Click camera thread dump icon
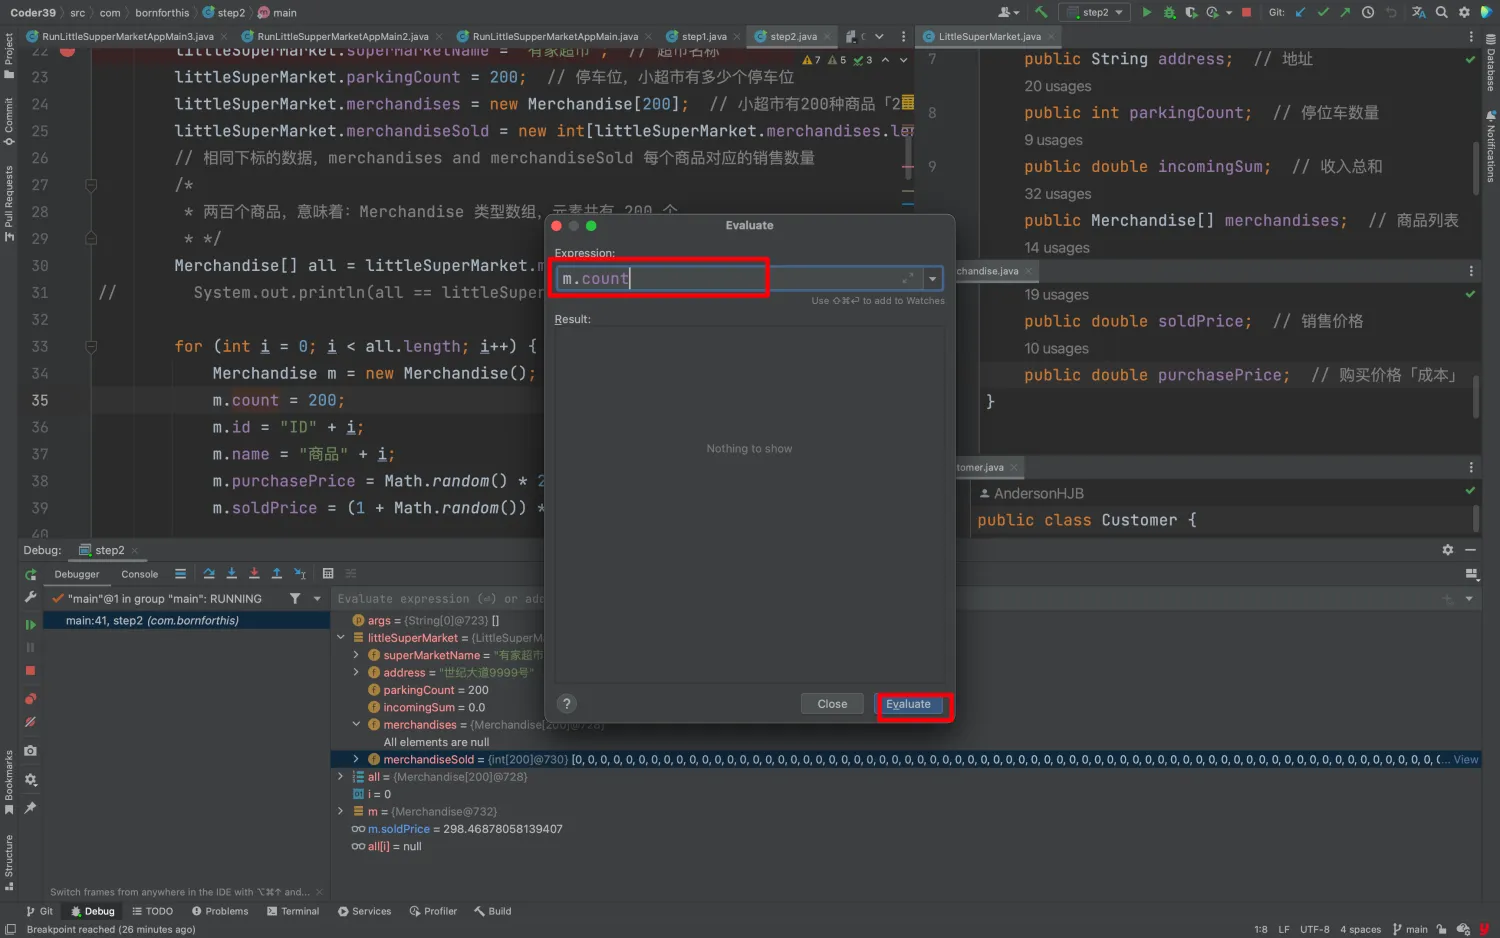Image resolution: width=1500 pixels, height=938 pixels. pos(30,750)
